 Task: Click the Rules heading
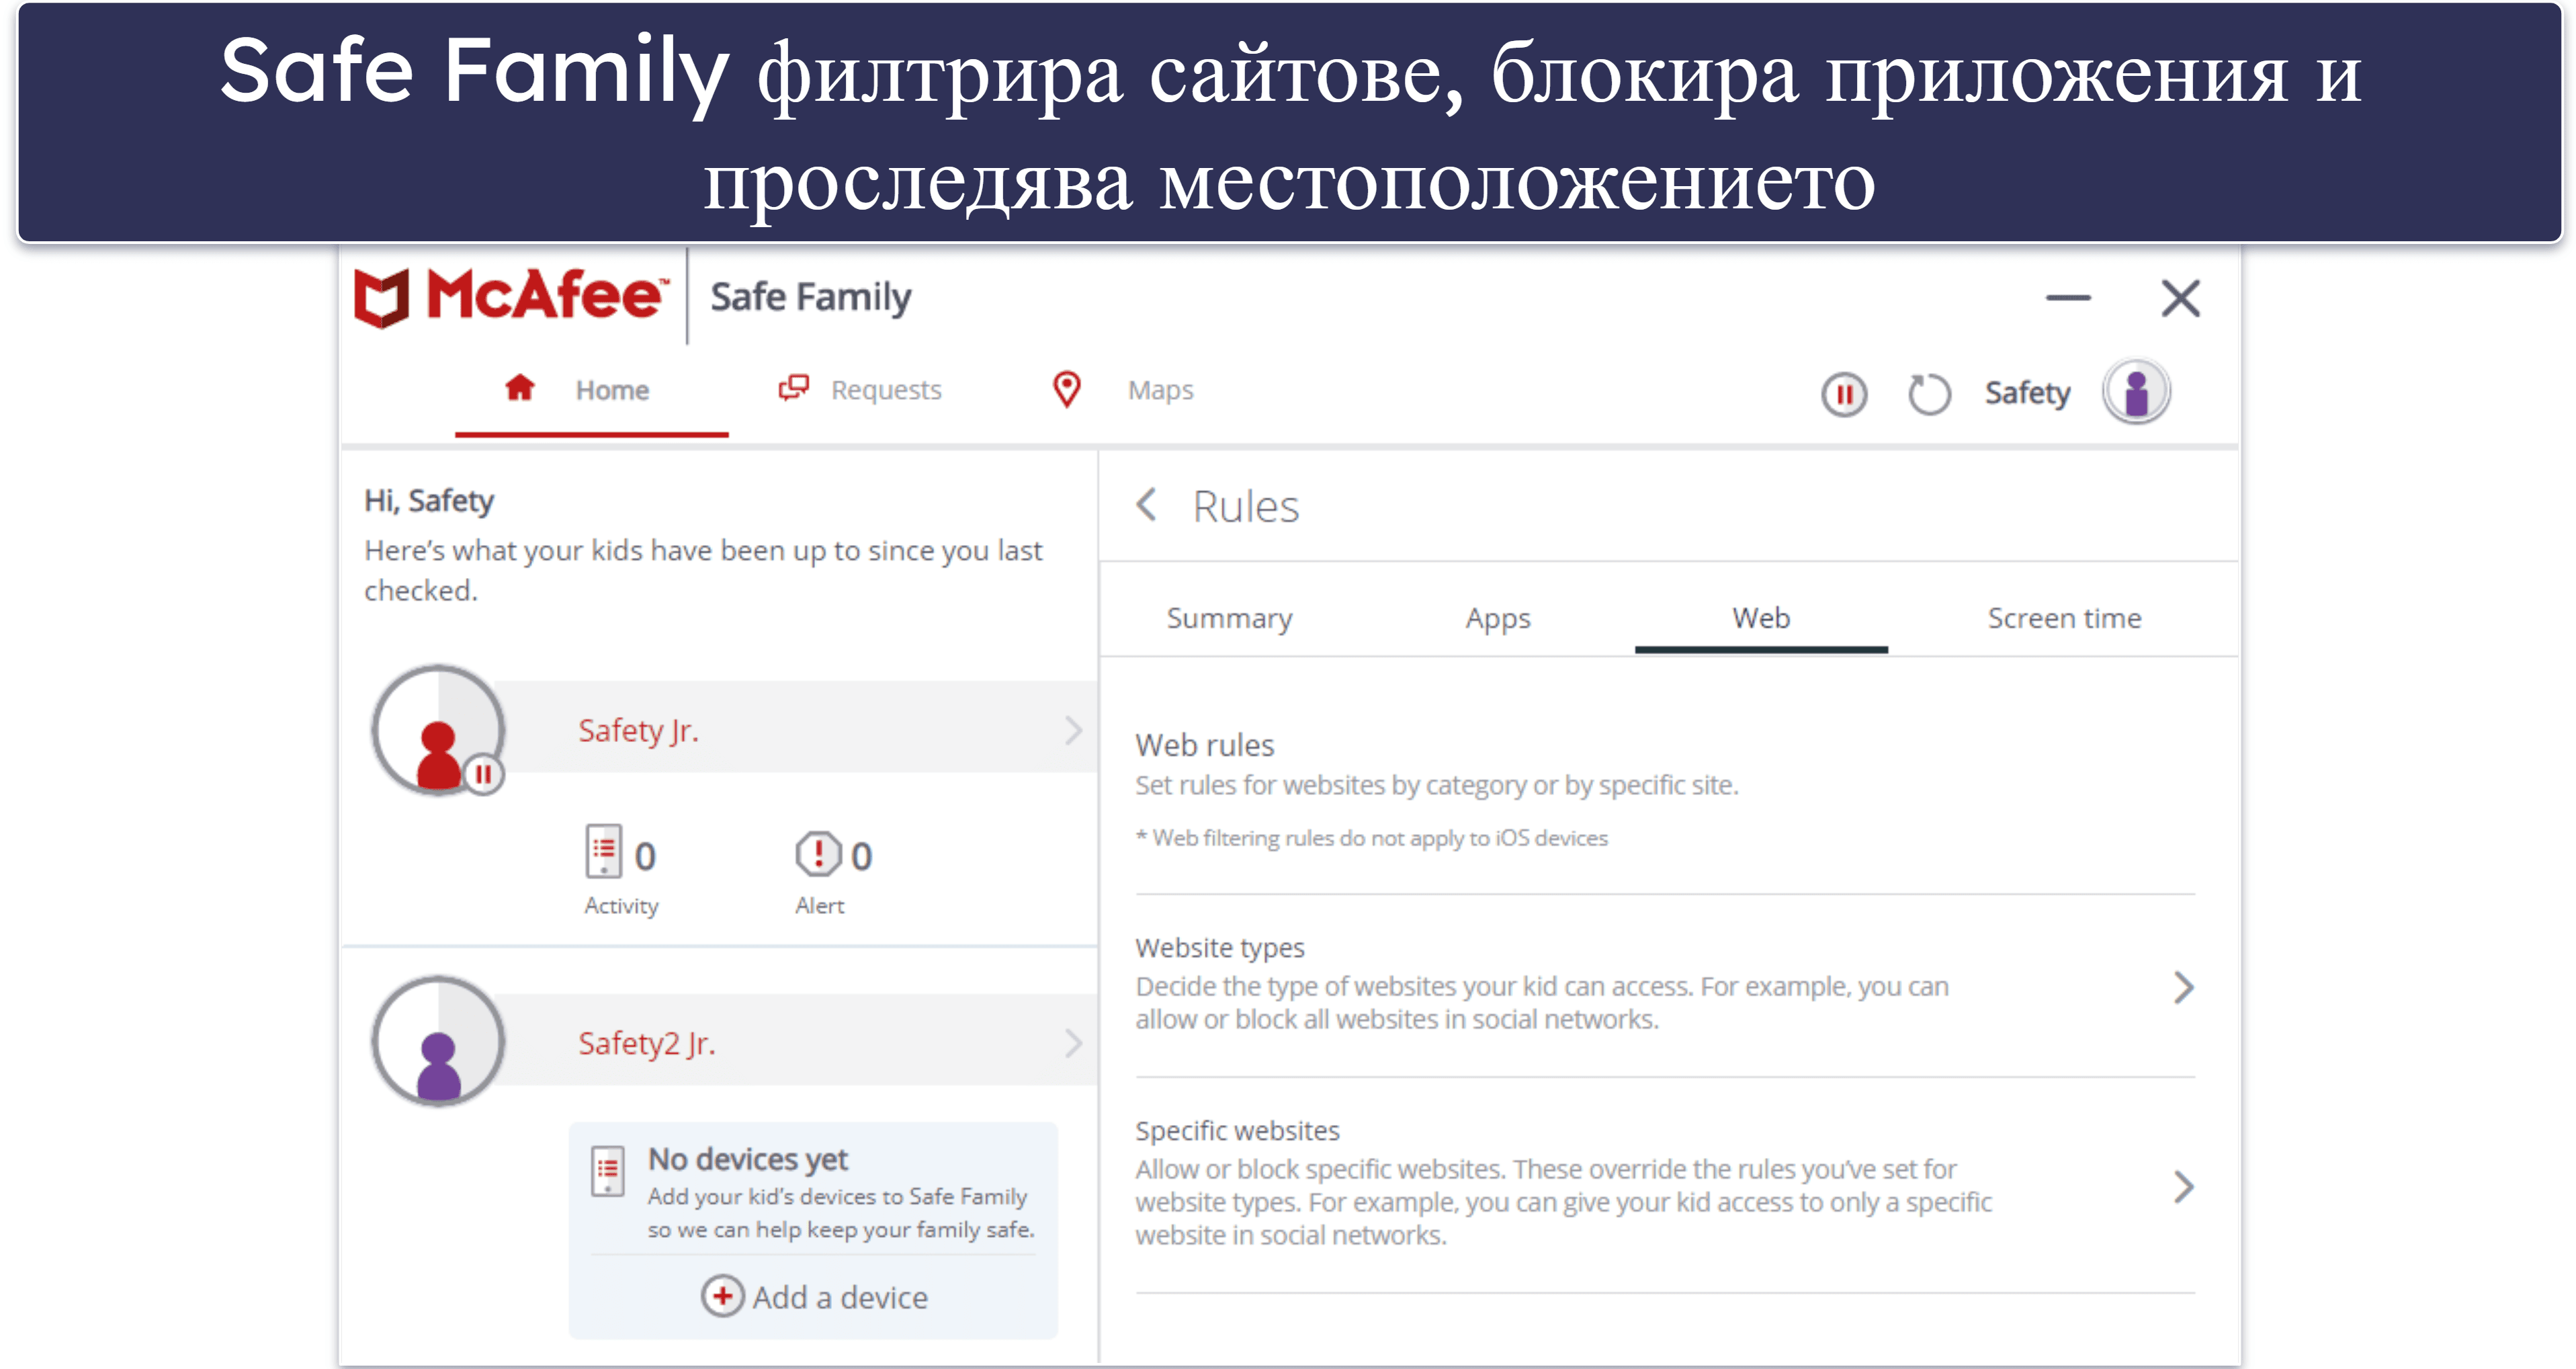[1246, 506]
